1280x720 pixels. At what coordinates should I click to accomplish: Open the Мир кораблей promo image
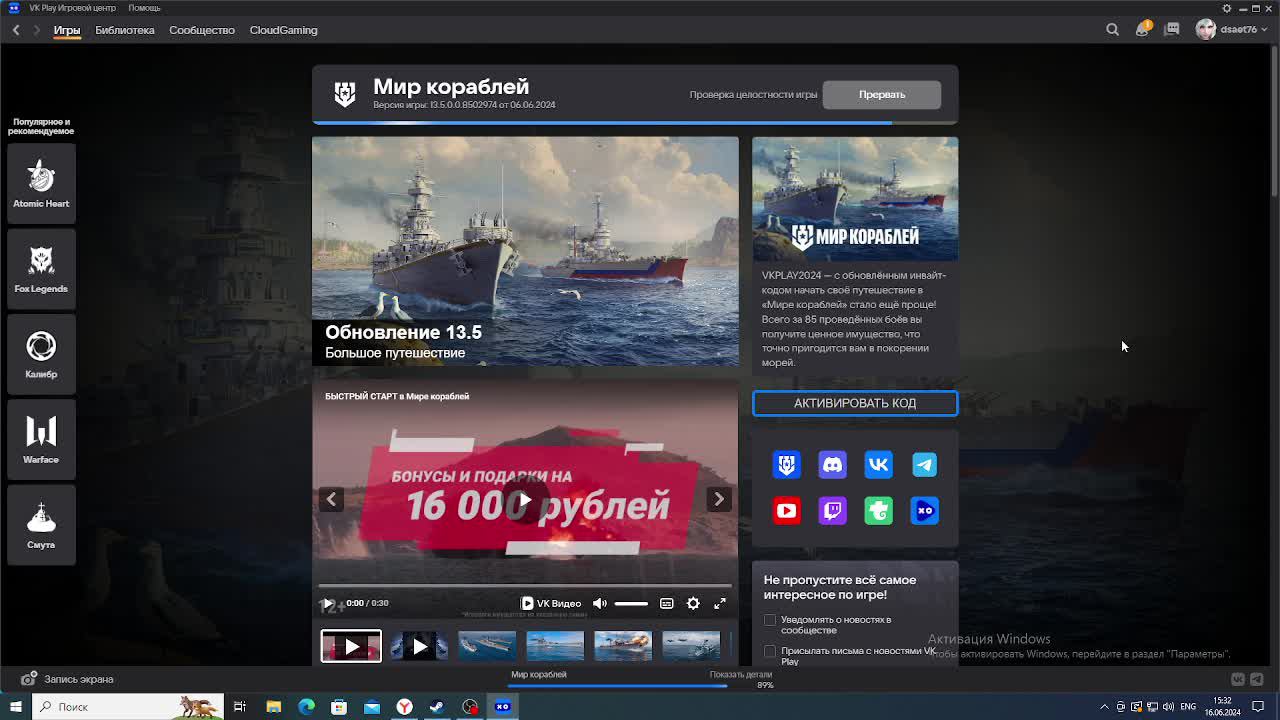pos(855,199)
